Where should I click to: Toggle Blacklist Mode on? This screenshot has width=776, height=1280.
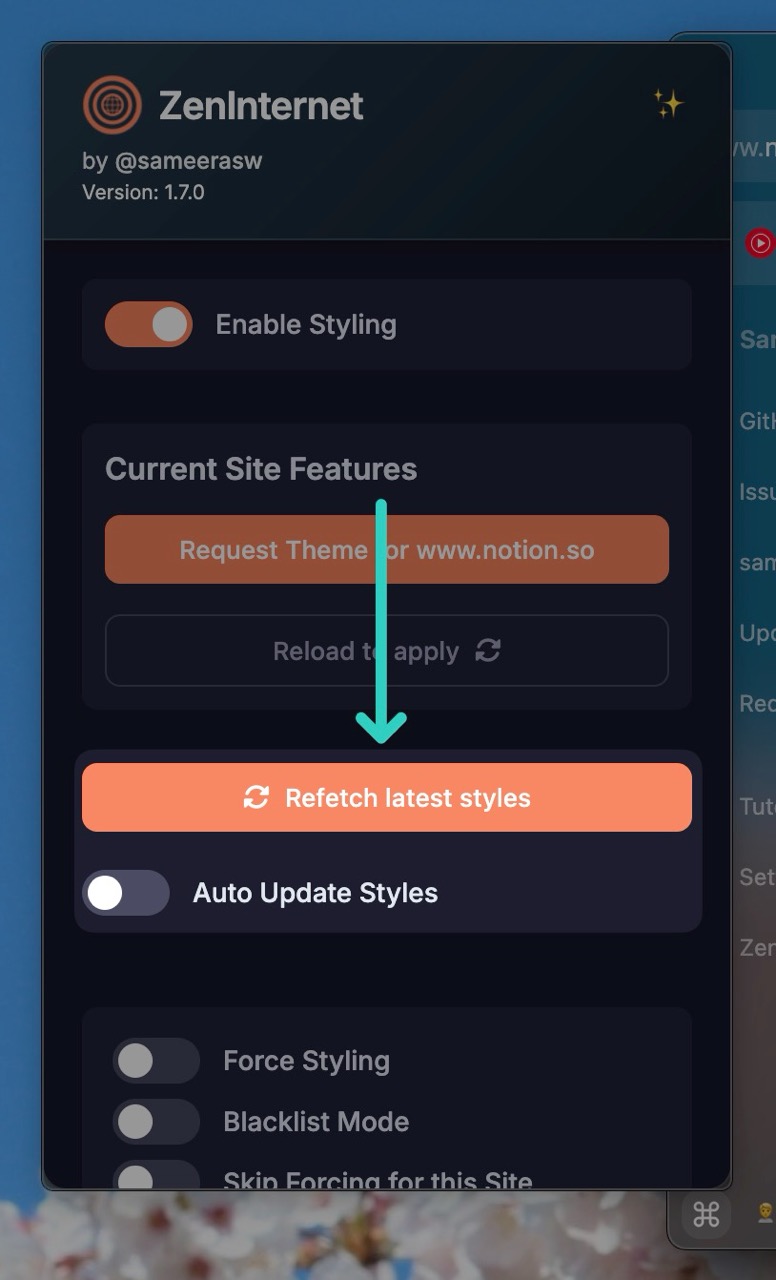point(156,1122)
